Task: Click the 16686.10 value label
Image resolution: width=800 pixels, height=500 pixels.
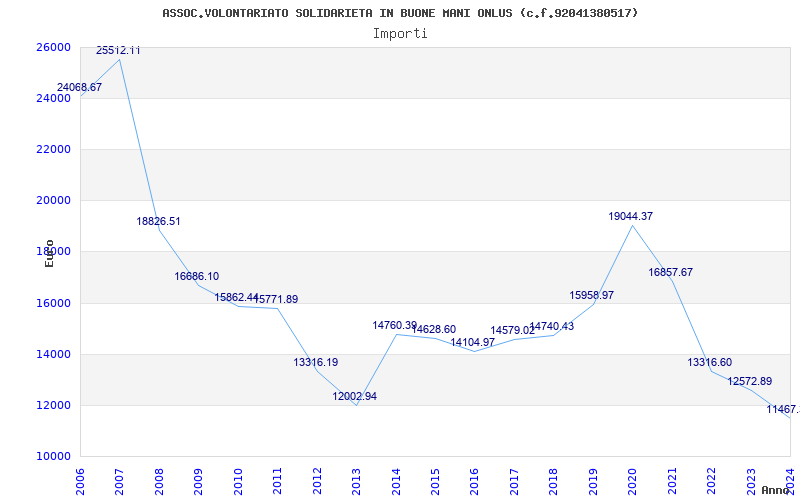Action: point(196,276)
